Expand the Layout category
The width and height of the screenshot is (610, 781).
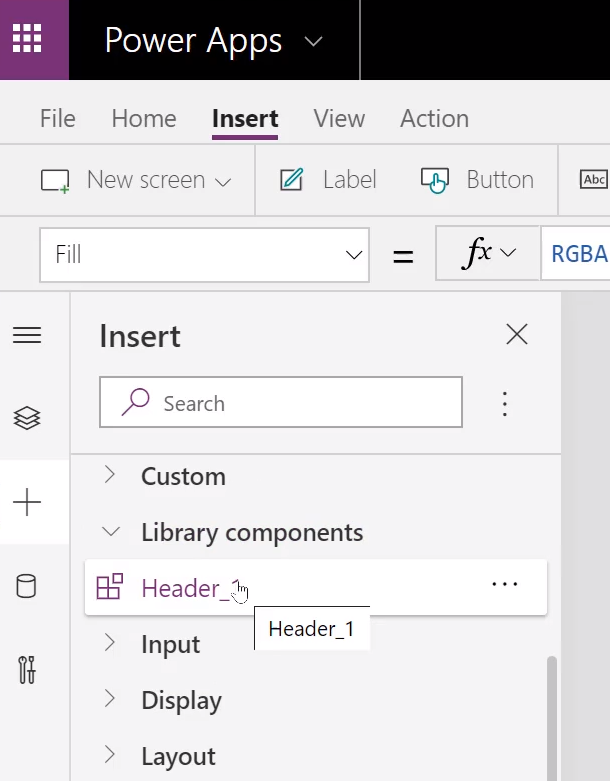(x=111, y=755)
